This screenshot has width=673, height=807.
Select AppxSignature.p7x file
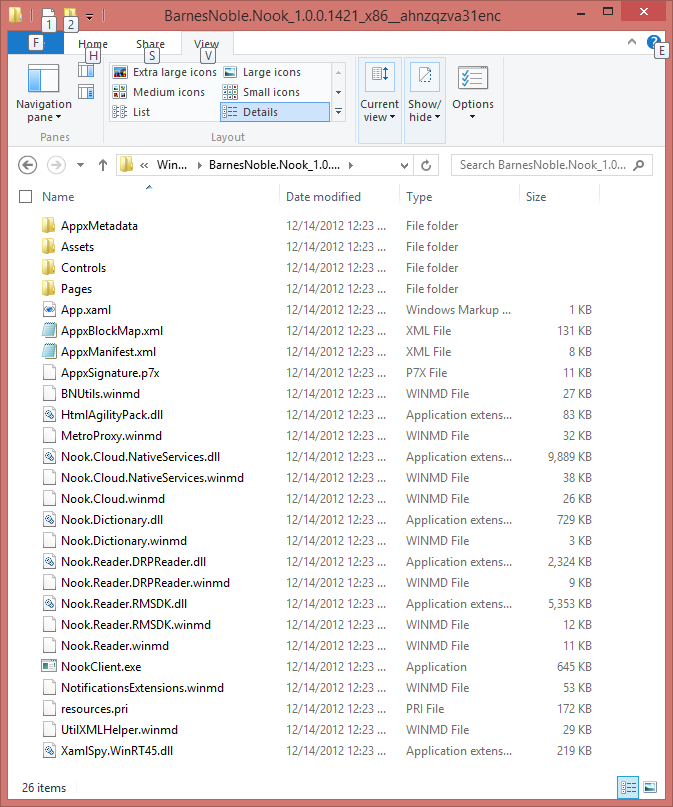[110, 373]
